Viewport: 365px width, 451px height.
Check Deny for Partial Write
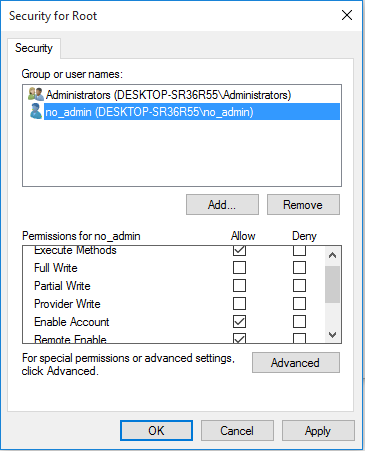tap(299, 286)
